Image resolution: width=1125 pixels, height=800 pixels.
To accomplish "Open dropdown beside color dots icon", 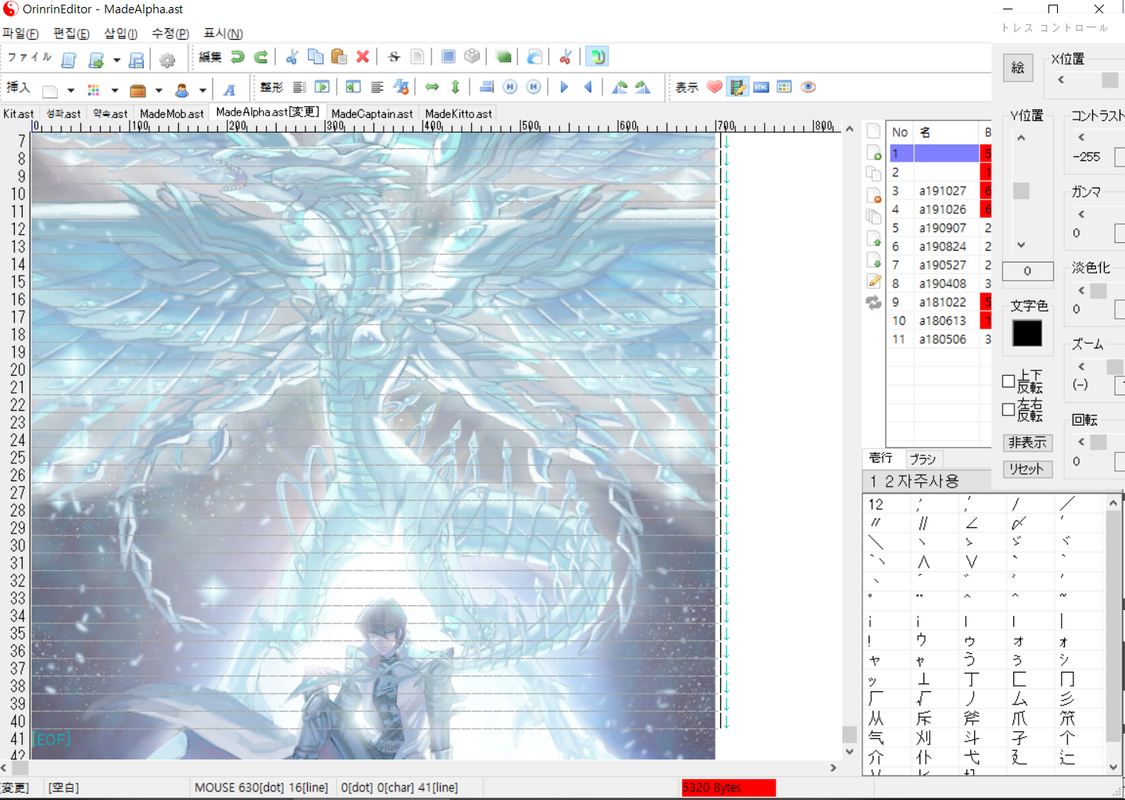I will click(x=115, y=90).
